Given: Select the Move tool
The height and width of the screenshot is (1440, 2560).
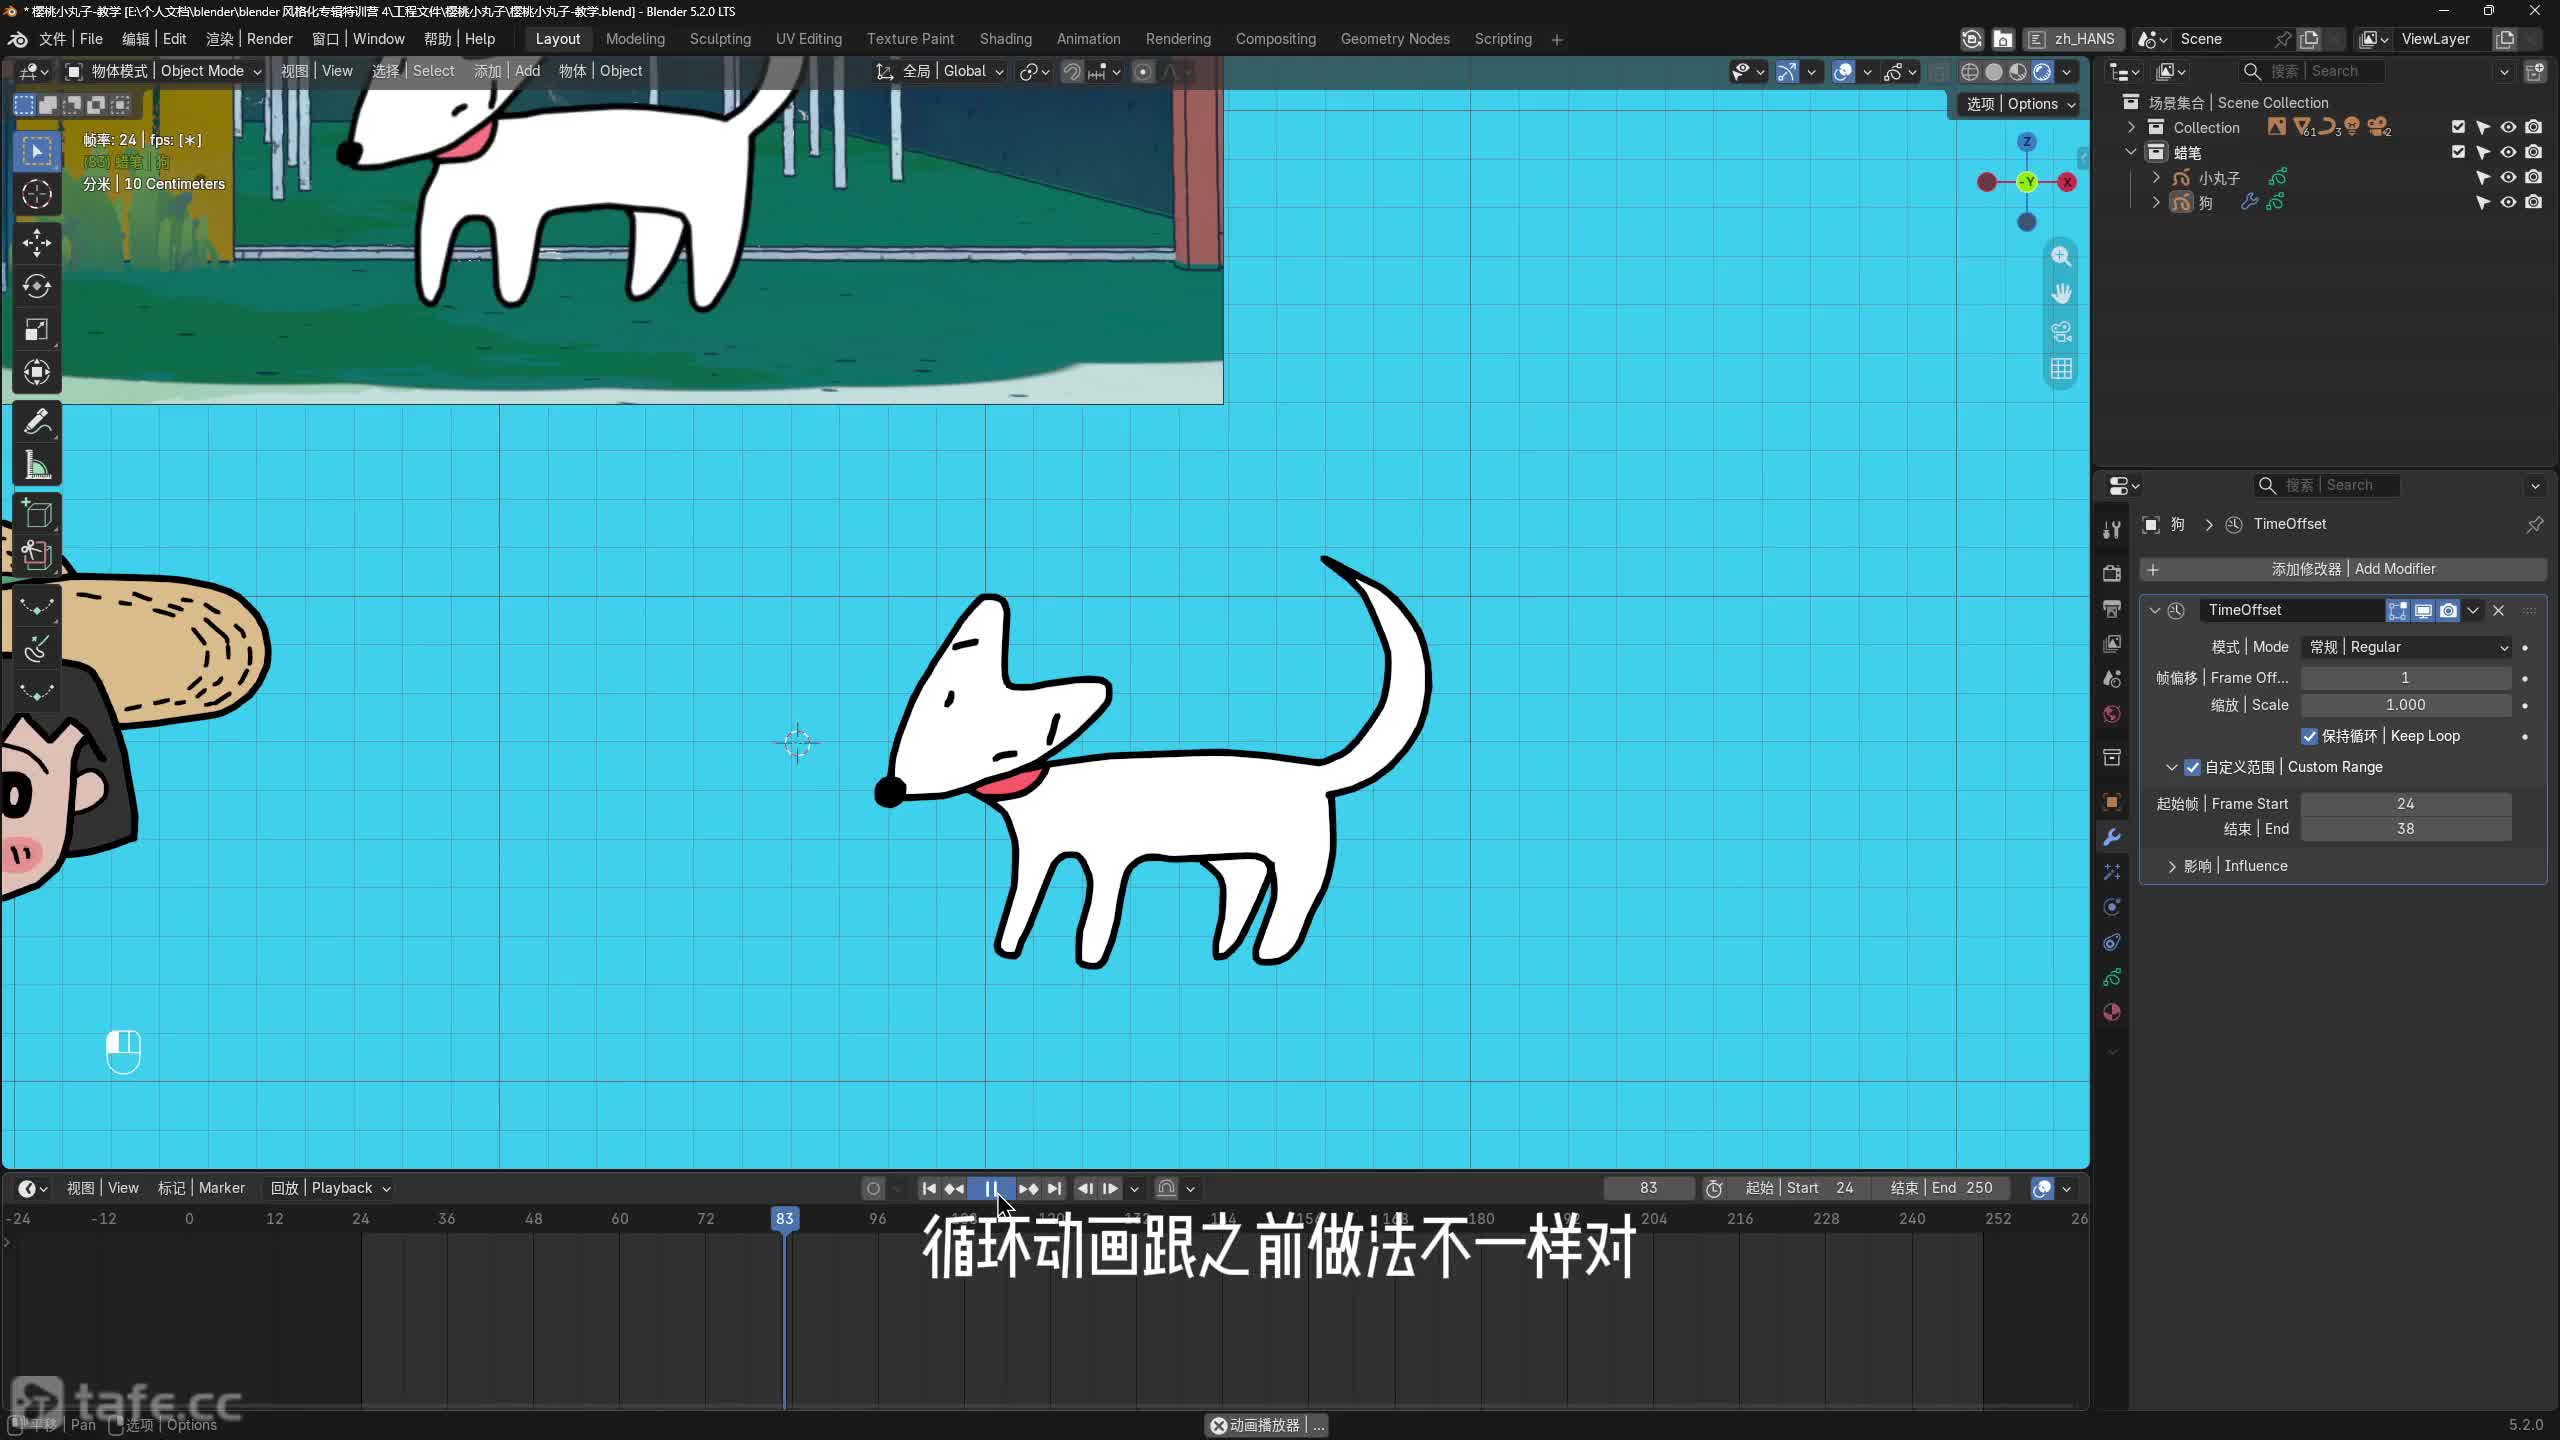Looking at the screenshot, I should pos(37,243).
